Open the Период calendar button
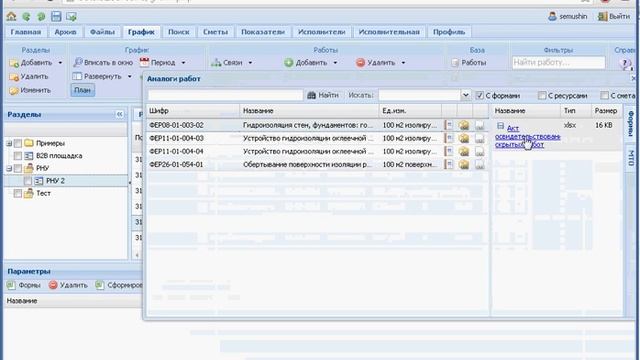This screenshot has height=360, width=640. click(158, 62)
